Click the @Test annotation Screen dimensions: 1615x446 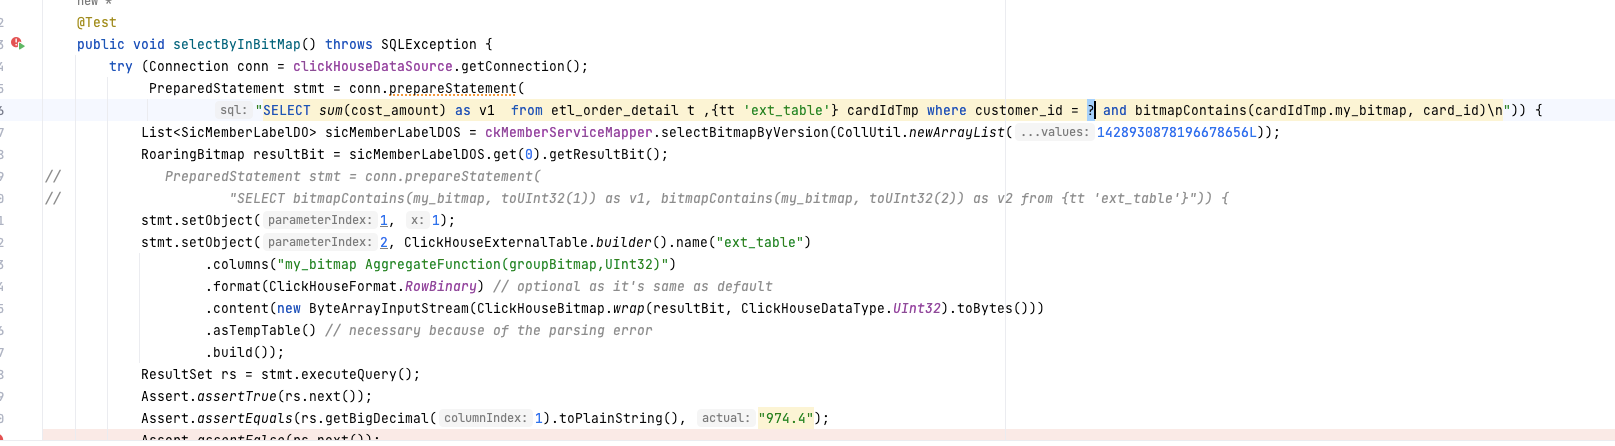[x=97, y=22]
